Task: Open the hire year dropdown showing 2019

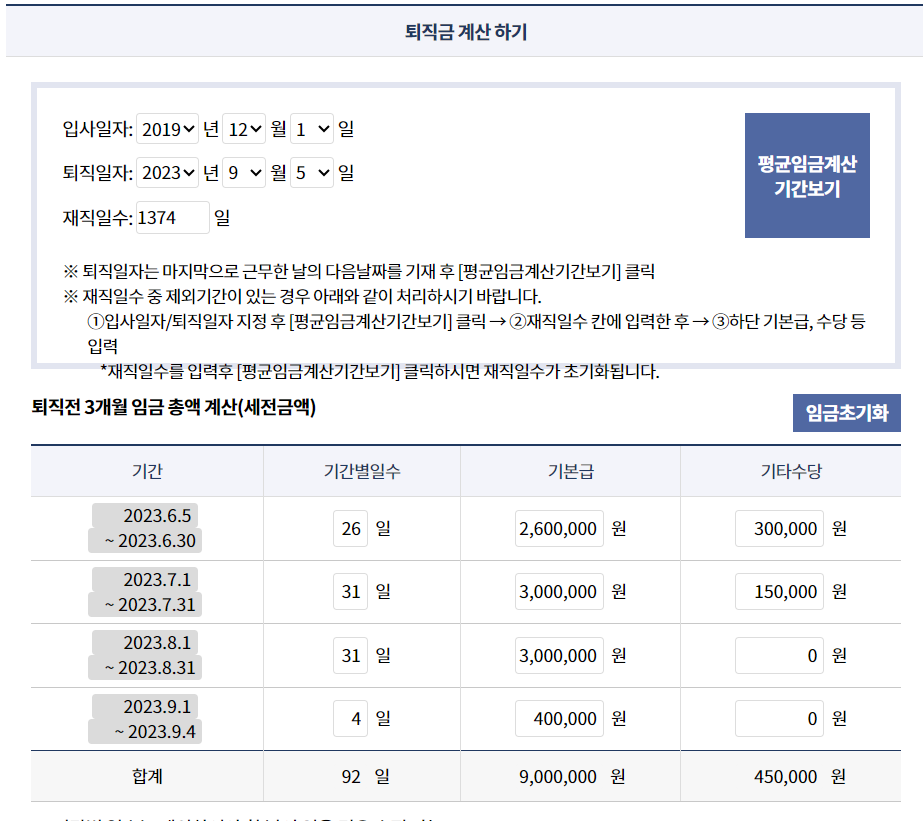Action: pyautogui.click(x=167, y=128)
